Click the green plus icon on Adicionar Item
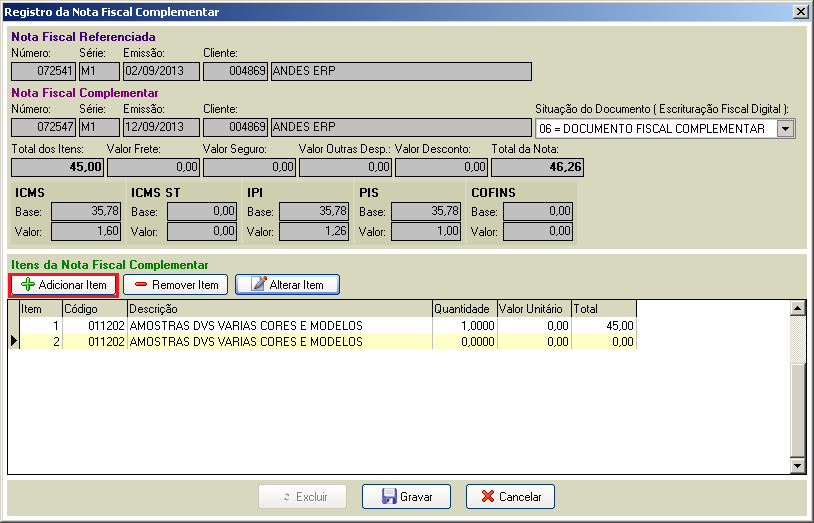Image resolution: width=814 pixels, height=523 pixels. point(28,285)
